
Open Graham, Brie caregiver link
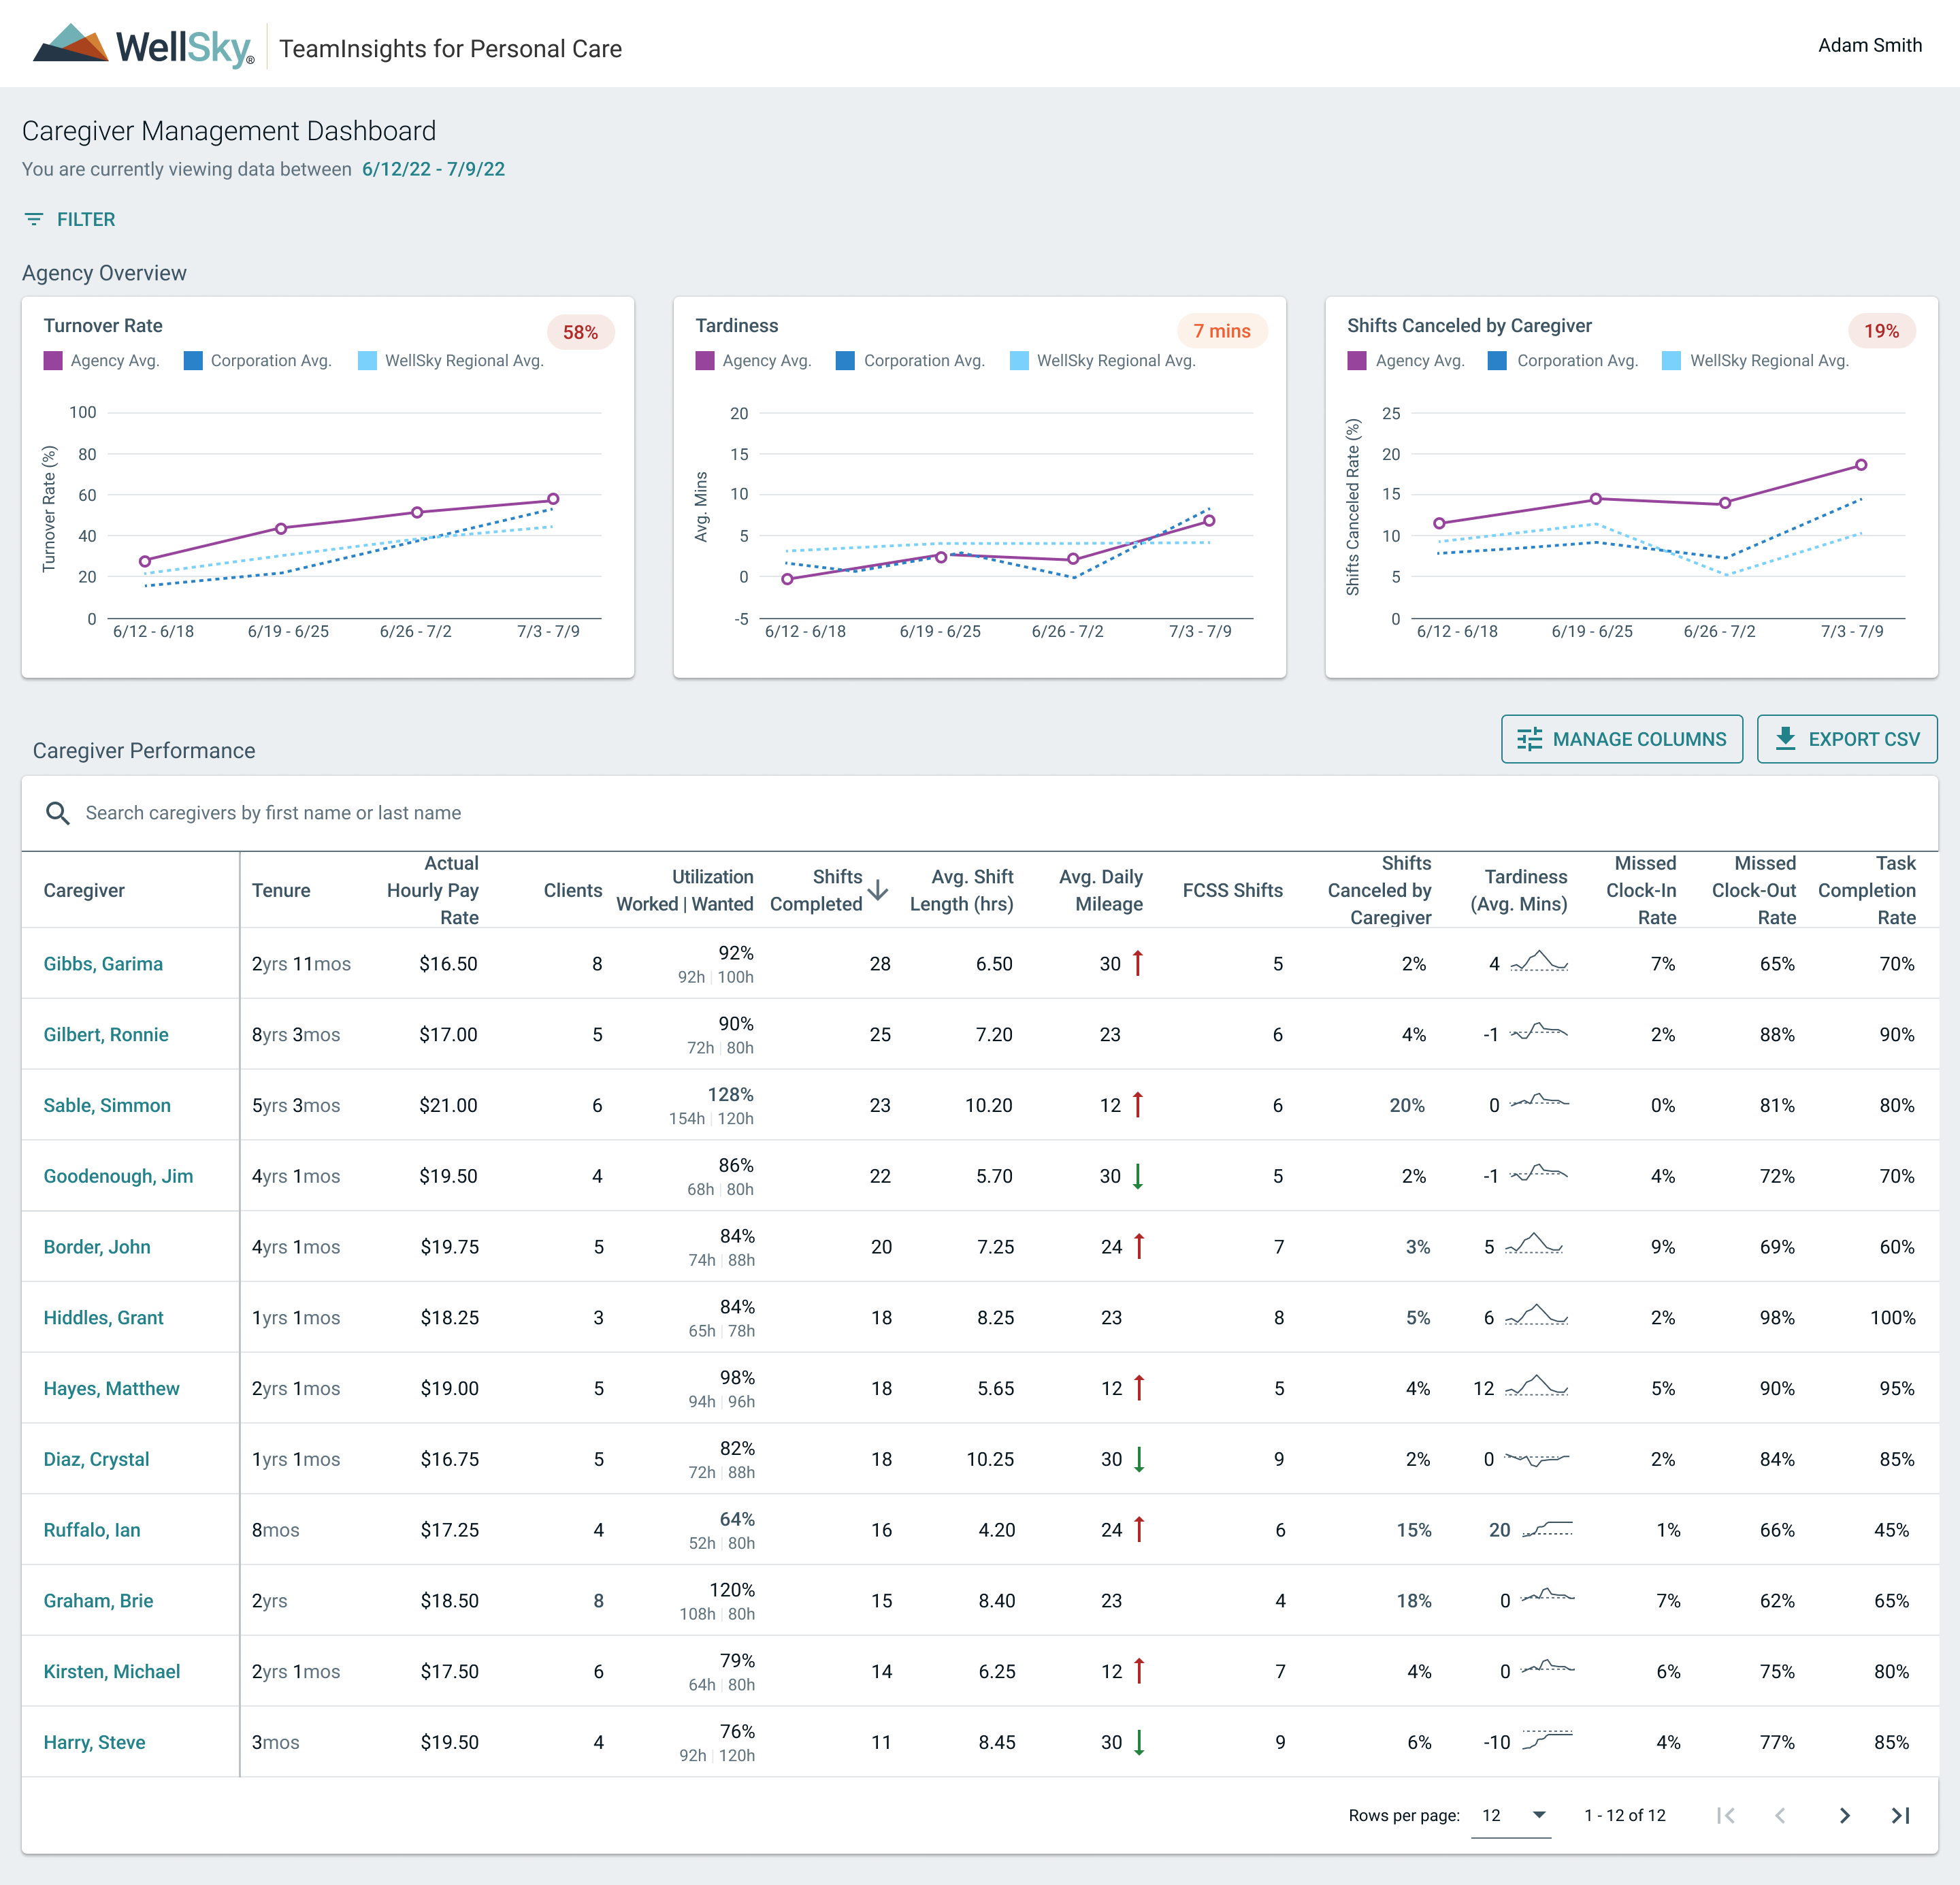98,1601
